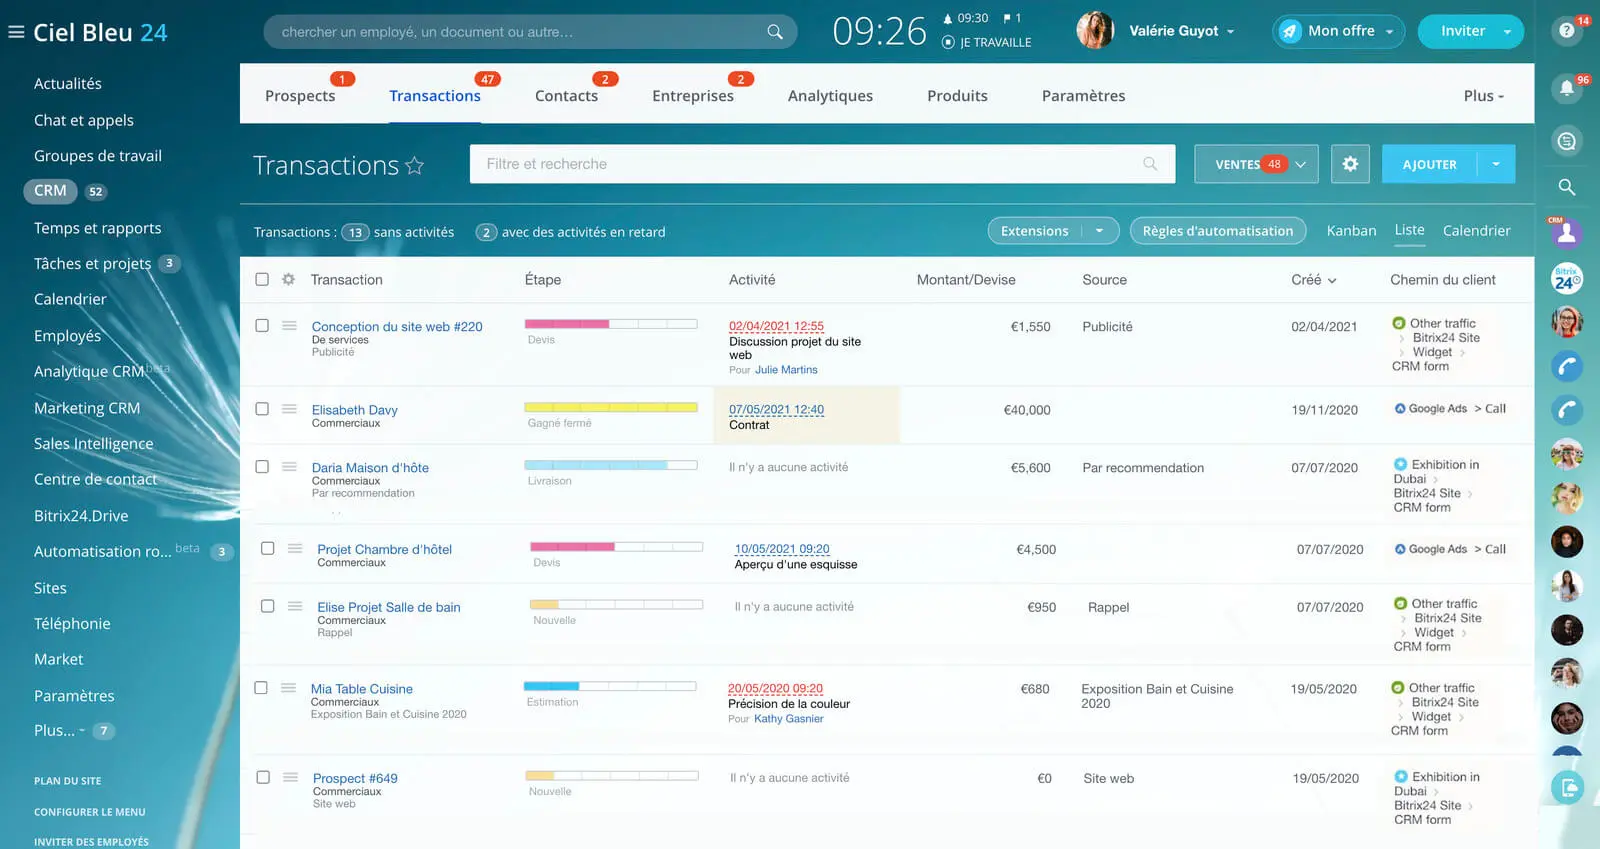Switch to the Contacts tab

(566, 96)
